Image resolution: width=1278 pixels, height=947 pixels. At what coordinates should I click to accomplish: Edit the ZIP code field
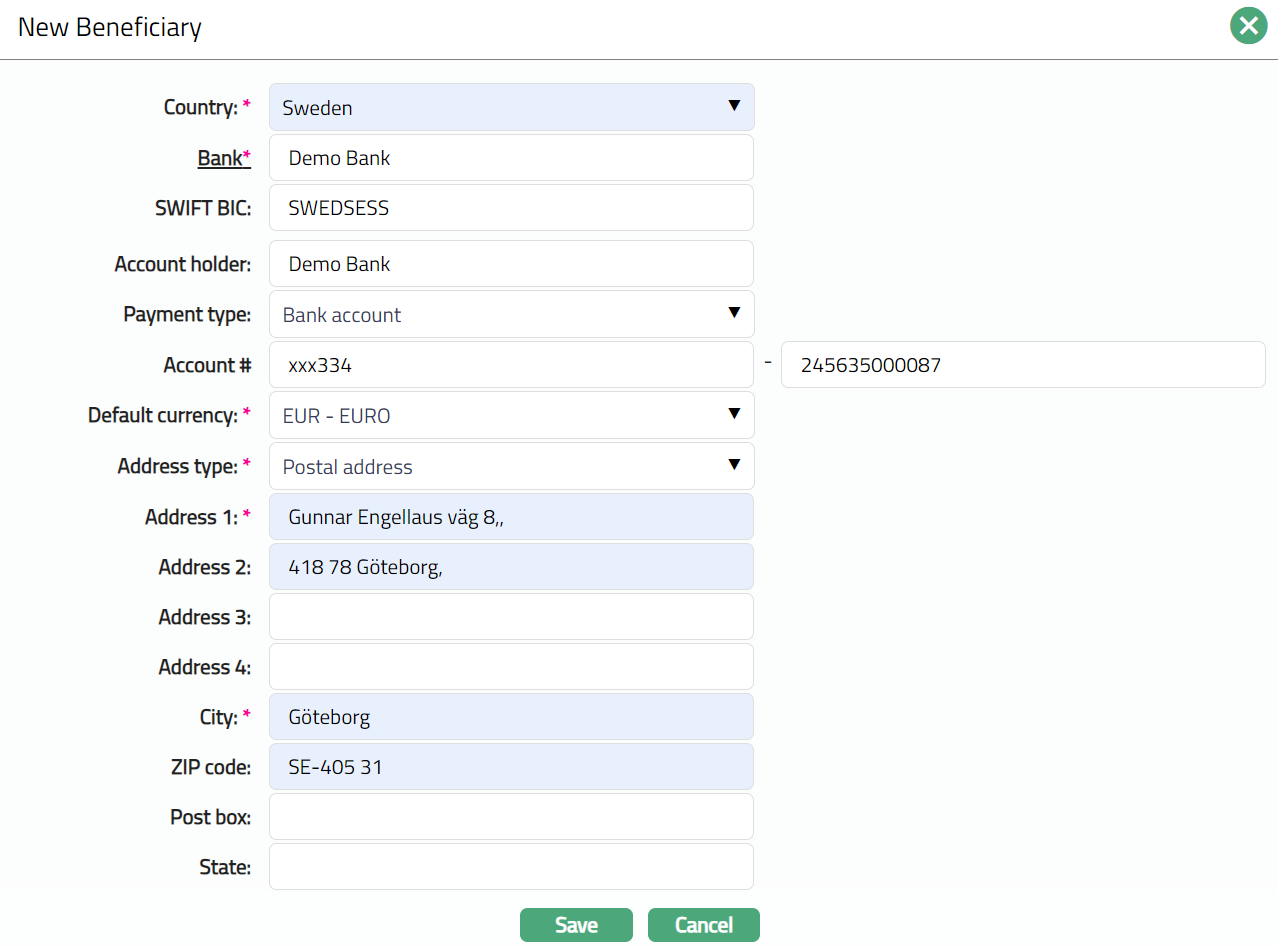(511, 767)
